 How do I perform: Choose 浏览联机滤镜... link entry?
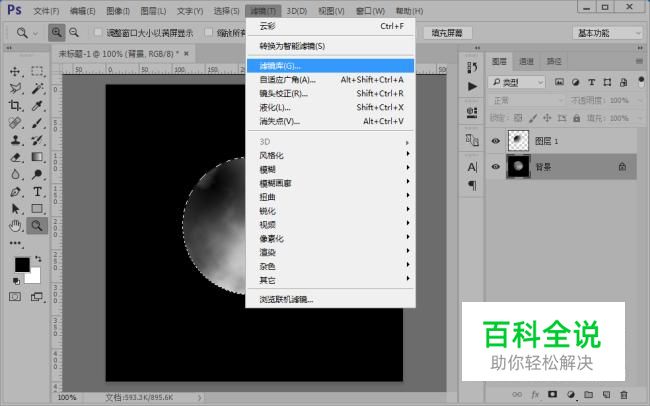click(331, 299)
